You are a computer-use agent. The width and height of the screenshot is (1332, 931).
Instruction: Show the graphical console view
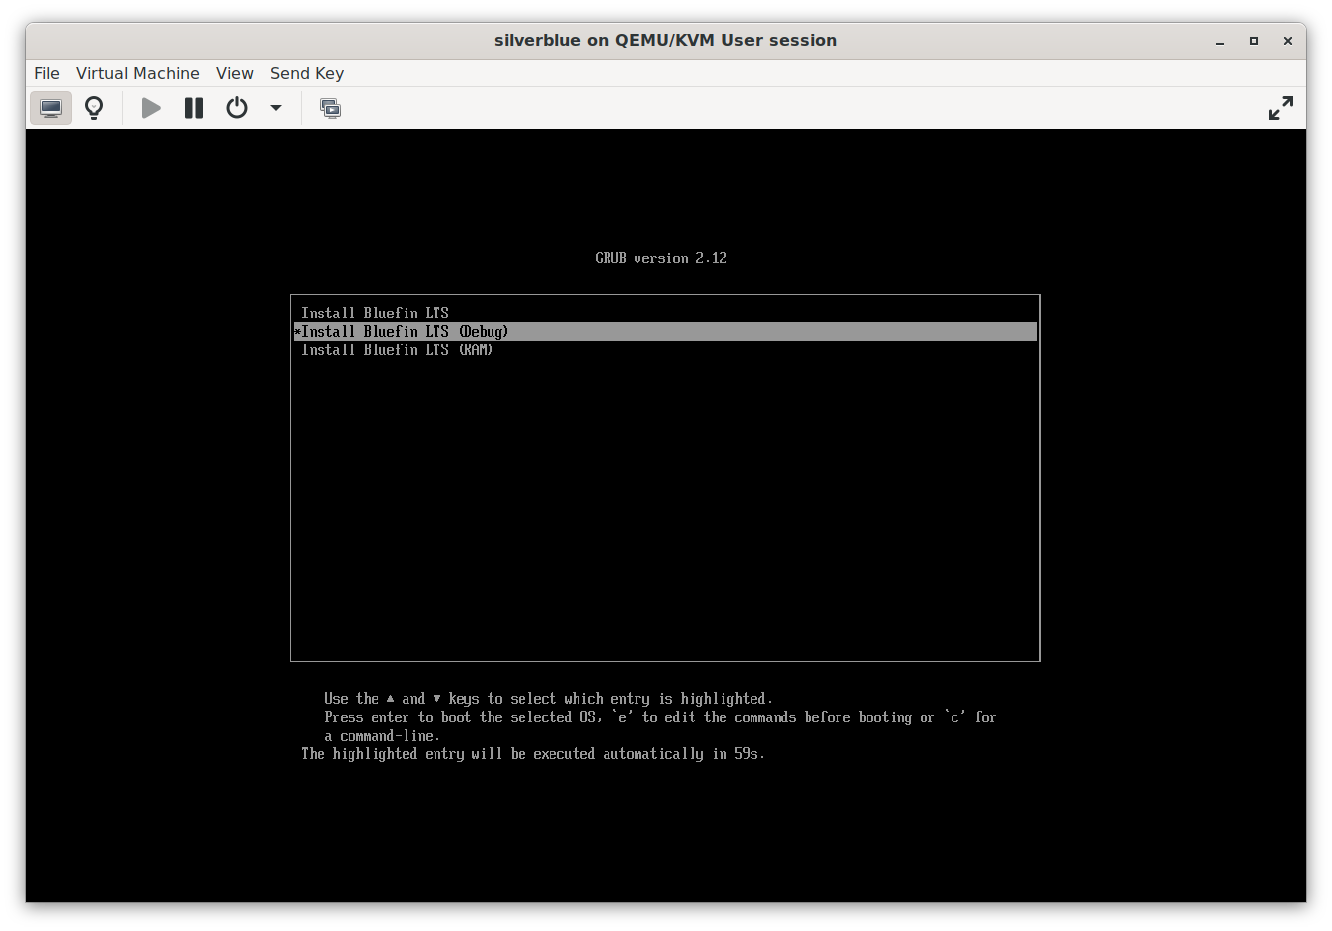point(51,108)
